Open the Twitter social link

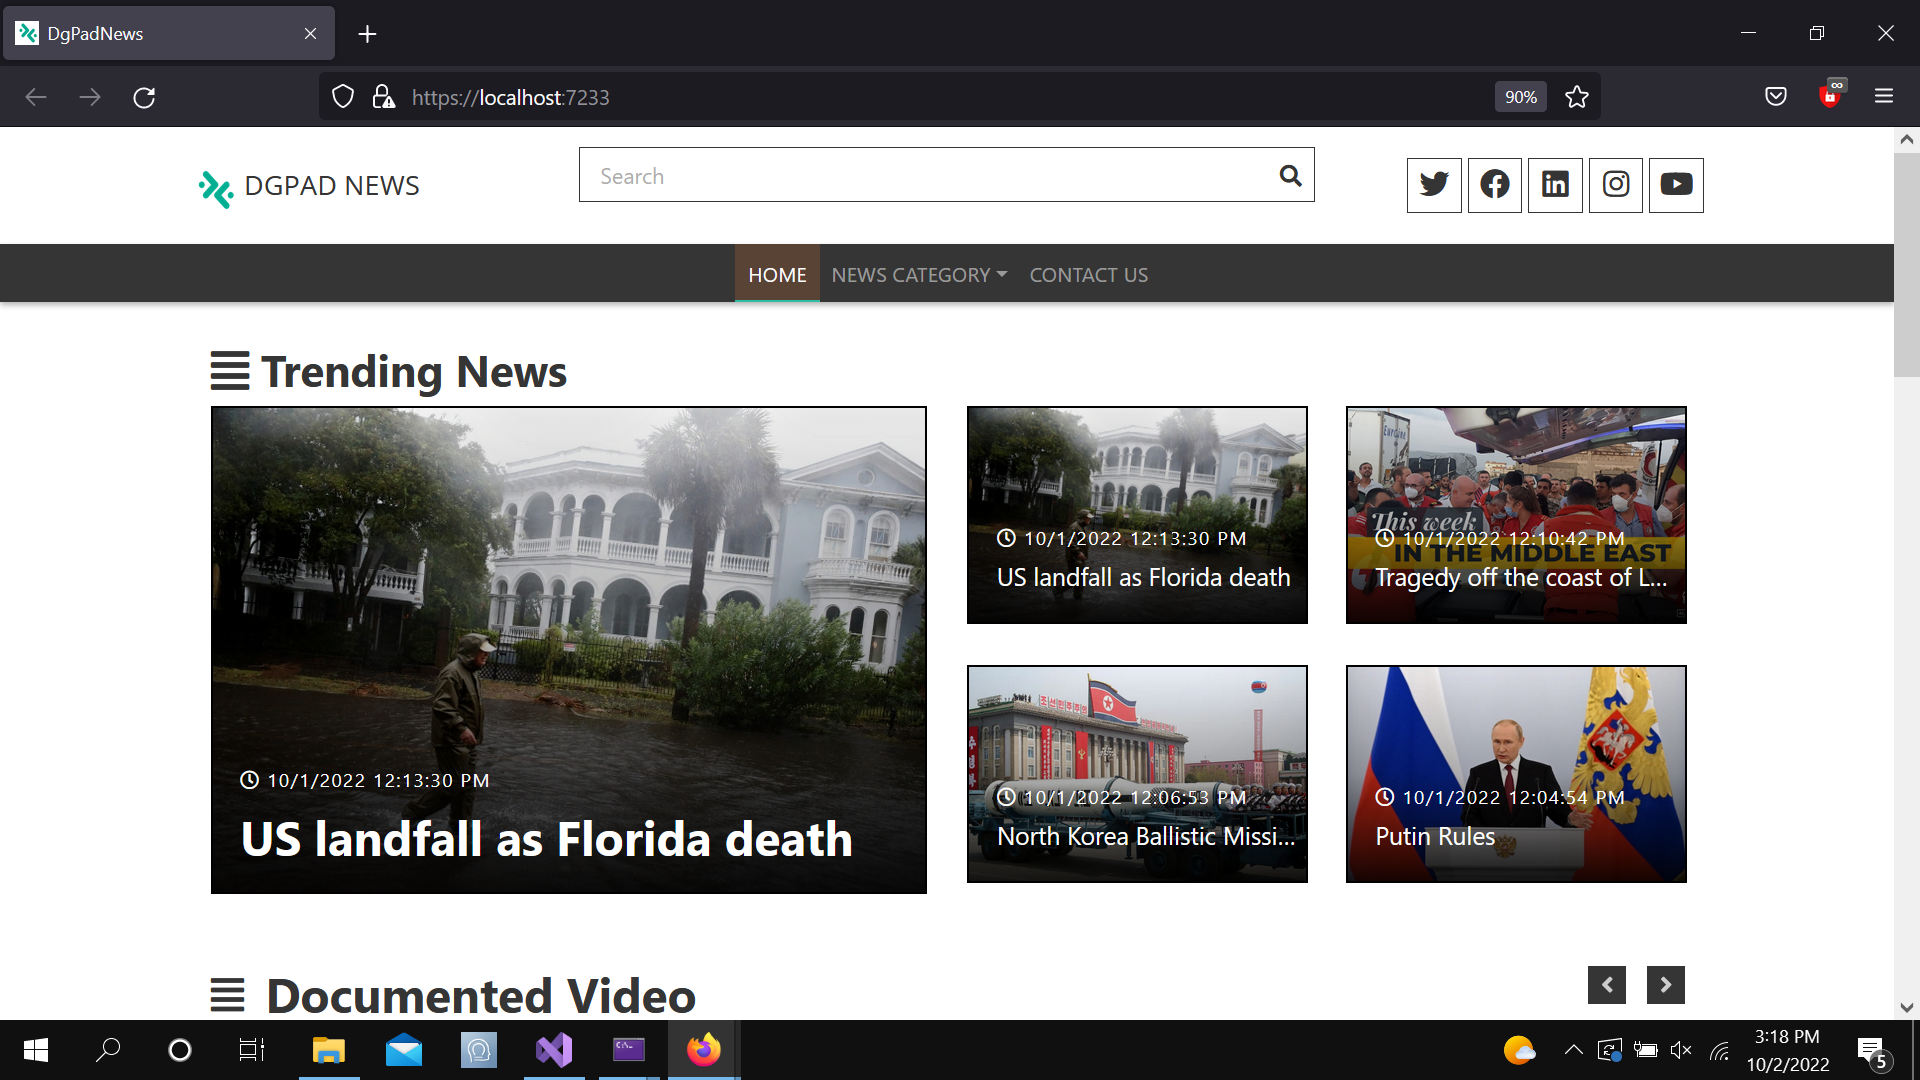(x=1434, y=185)
